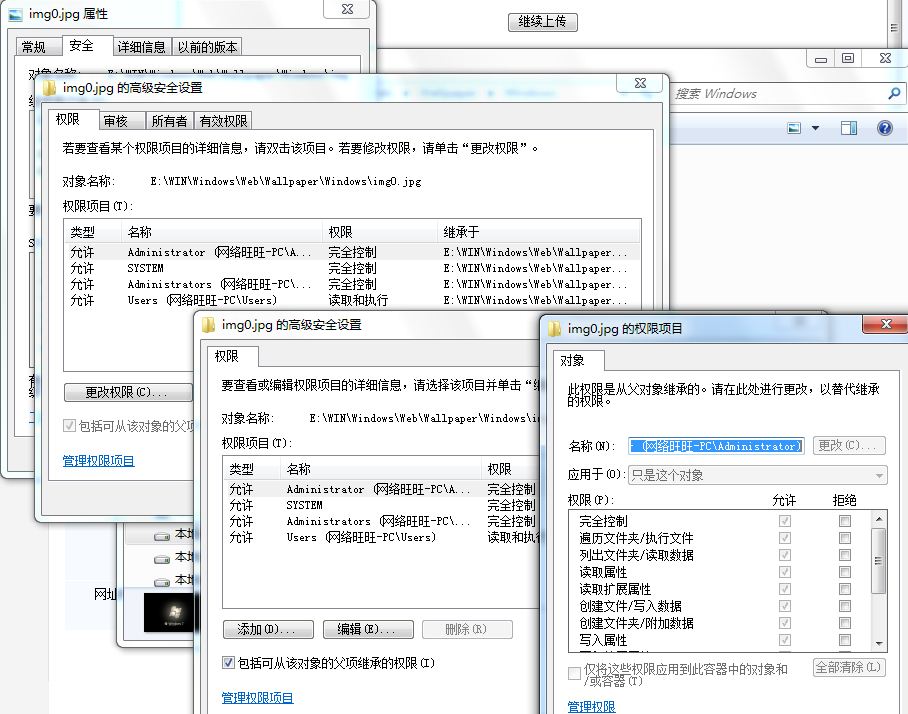Open the 以前的版本 tab
908x714 pixels.
(207, 47)
